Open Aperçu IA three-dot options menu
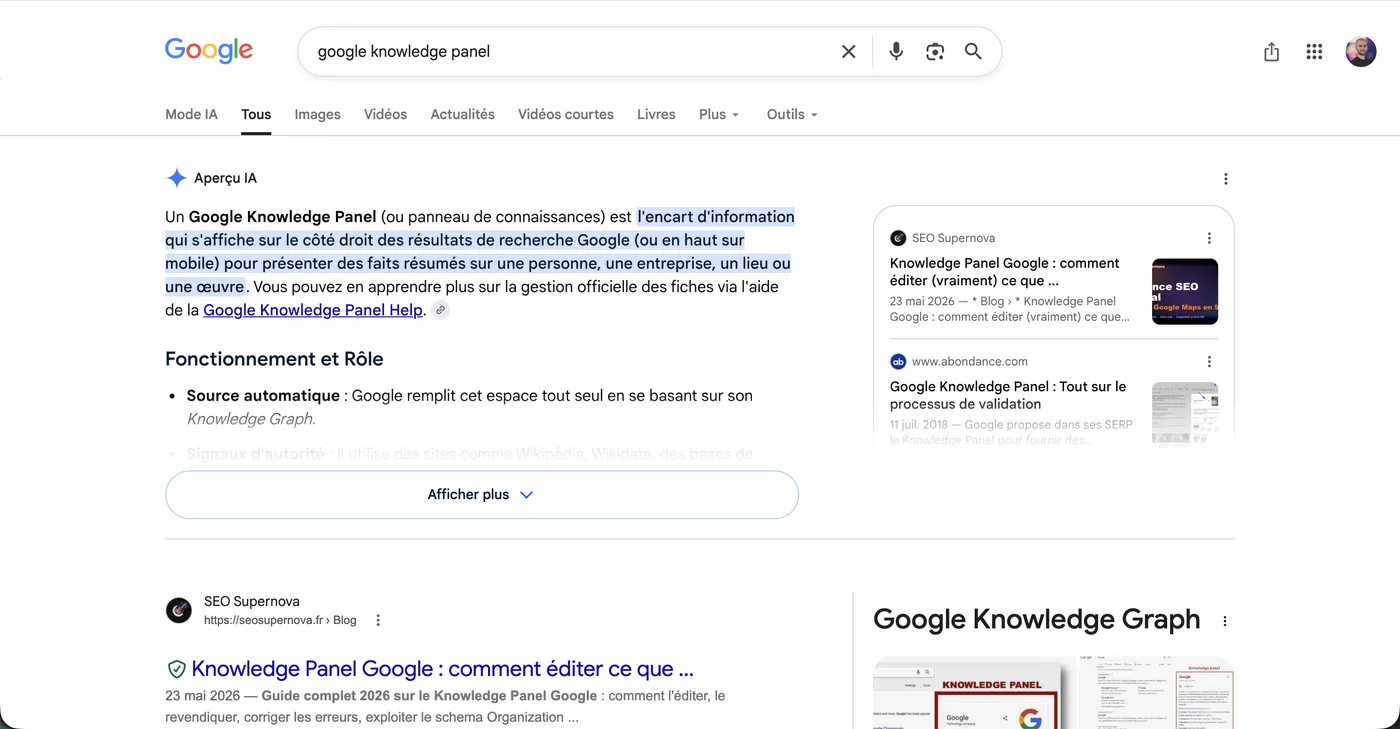 pos(1226,179)
